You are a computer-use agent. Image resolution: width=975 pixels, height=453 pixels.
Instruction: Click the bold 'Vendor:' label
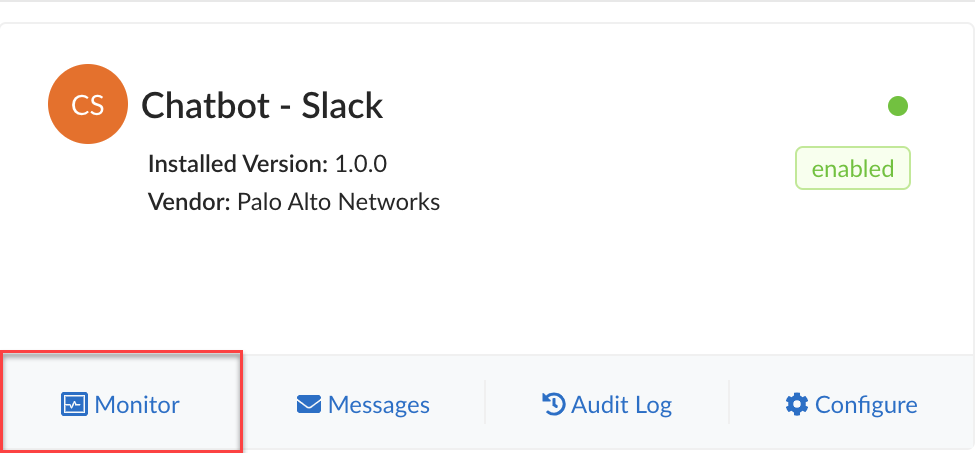coord(190,201)
